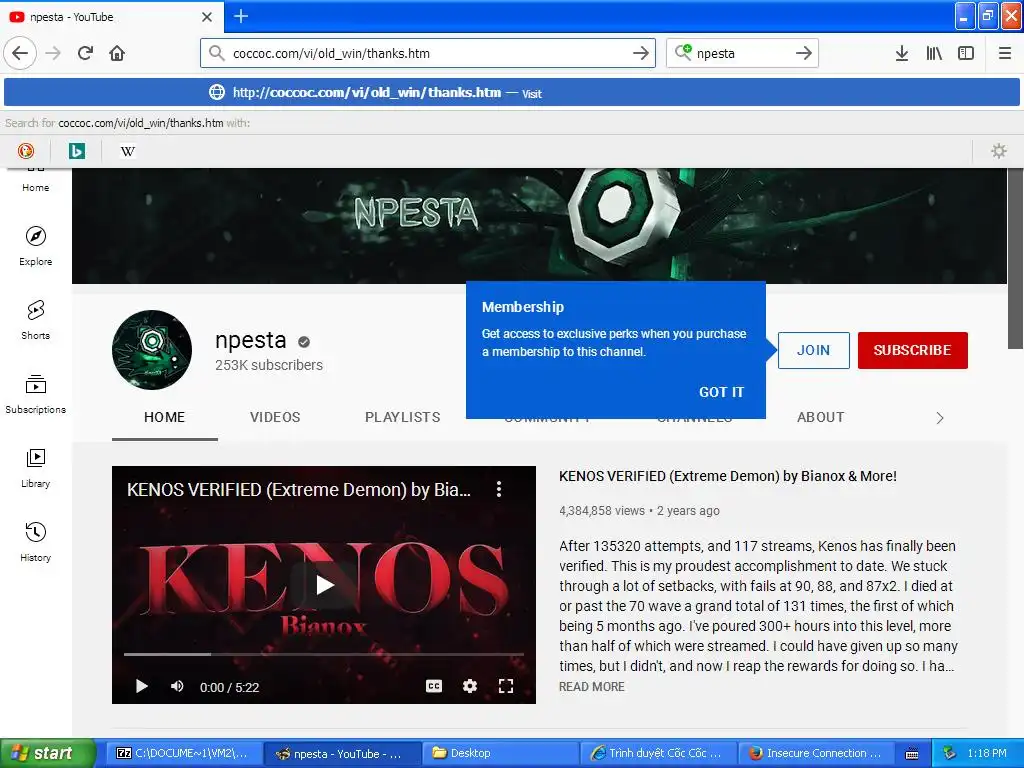Viewport: 1024px width, 768px height.
Task: Open search settings gear icon
Action: pyautogui.click(x=999, y=152)
